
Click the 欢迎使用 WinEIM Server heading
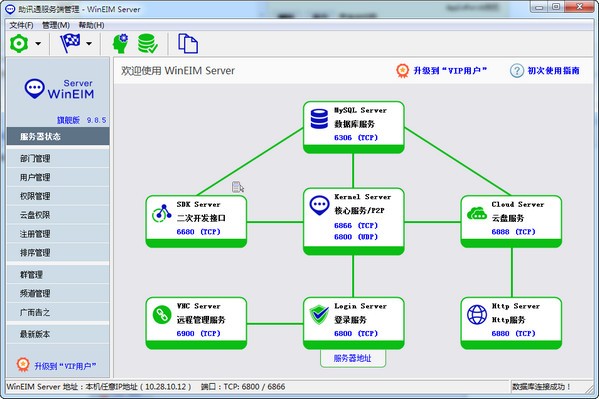178,71
